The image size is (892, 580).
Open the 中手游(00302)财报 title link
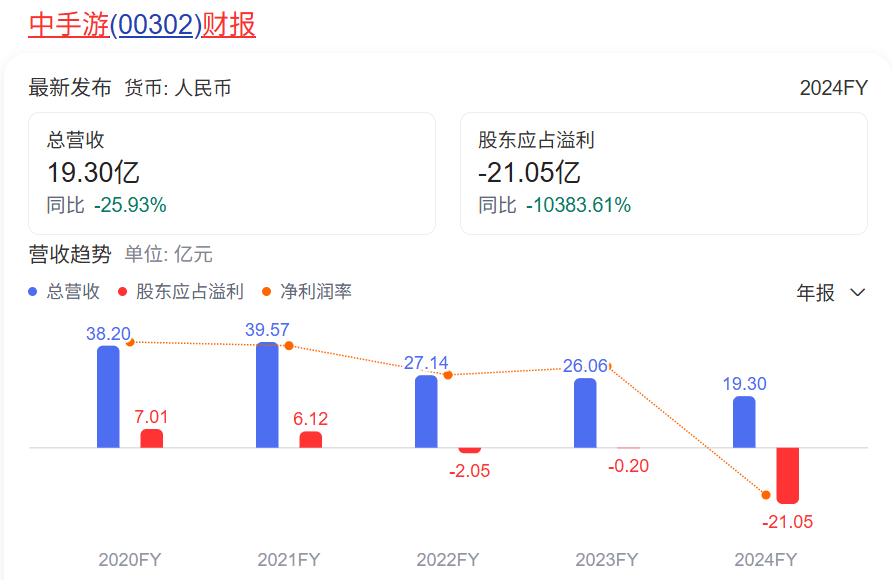click(142, 25)
